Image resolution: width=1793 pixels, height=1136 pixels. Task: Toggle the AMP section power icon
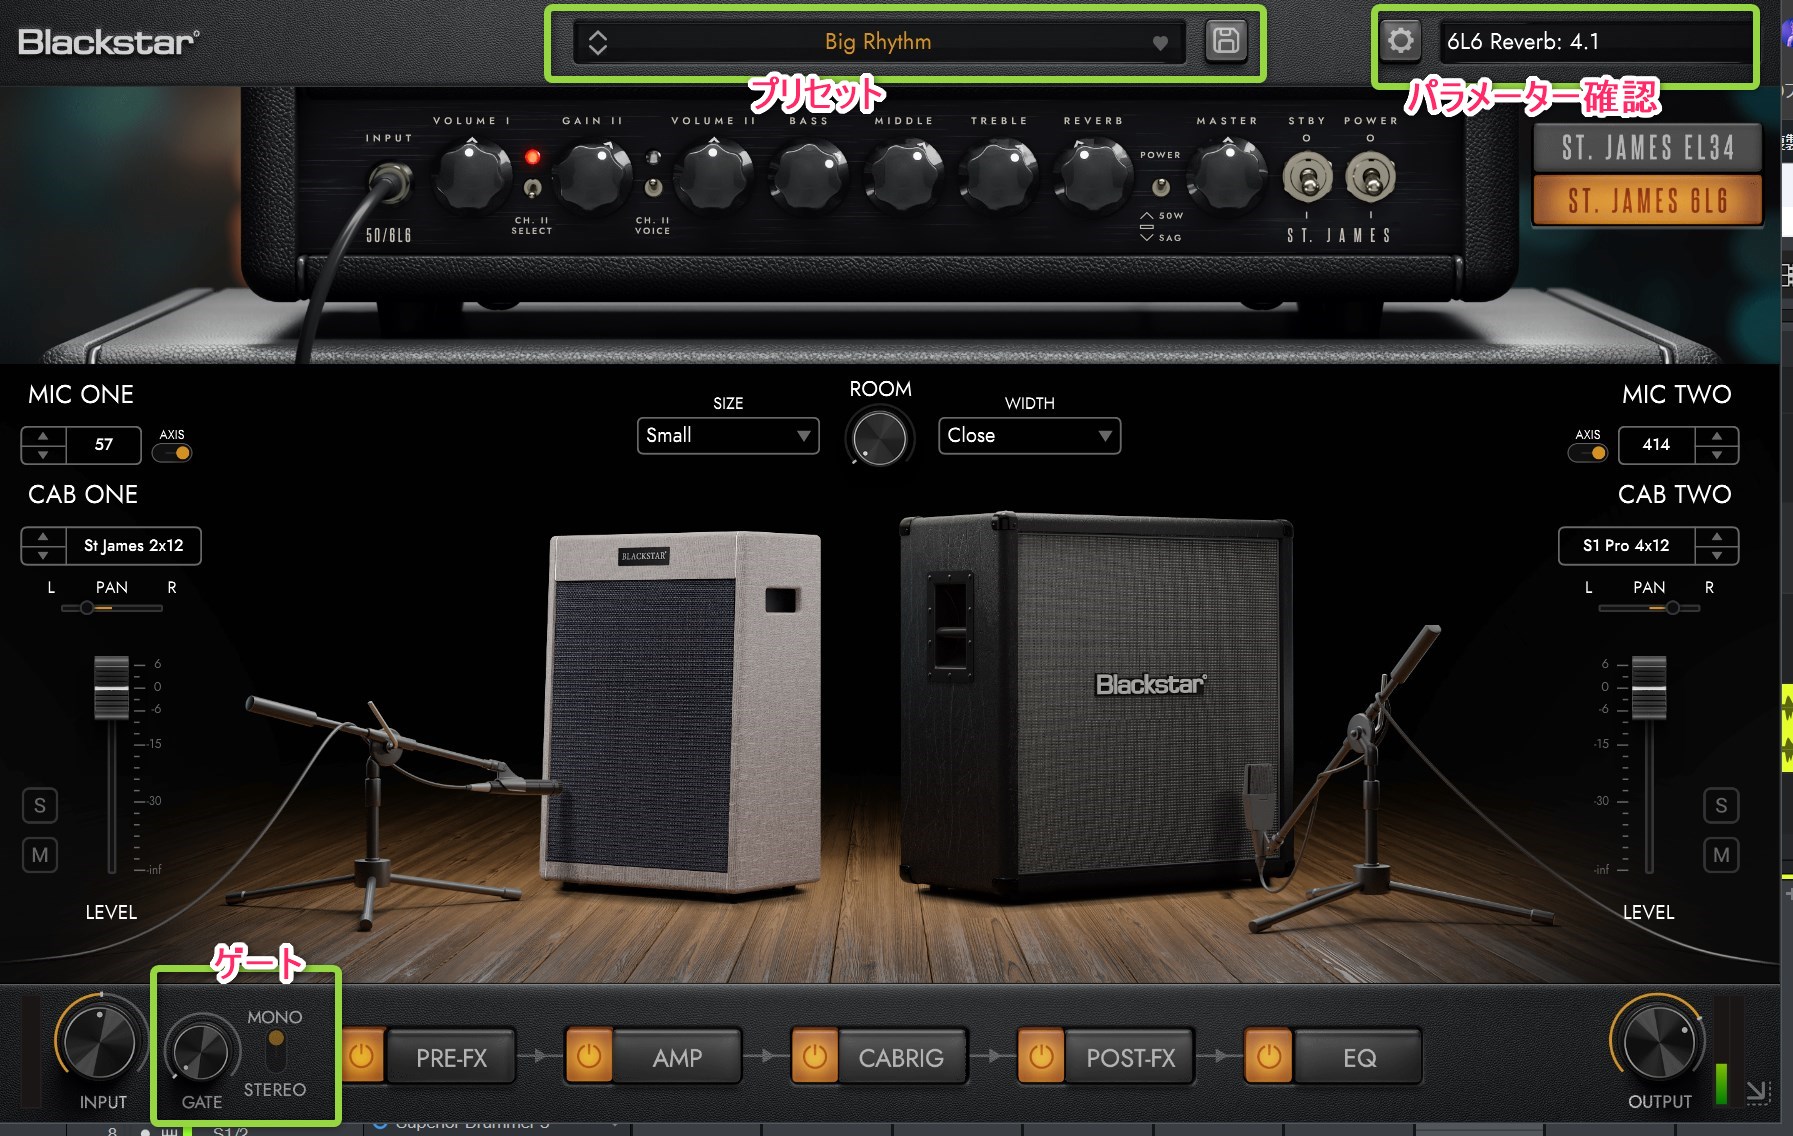589,1057
